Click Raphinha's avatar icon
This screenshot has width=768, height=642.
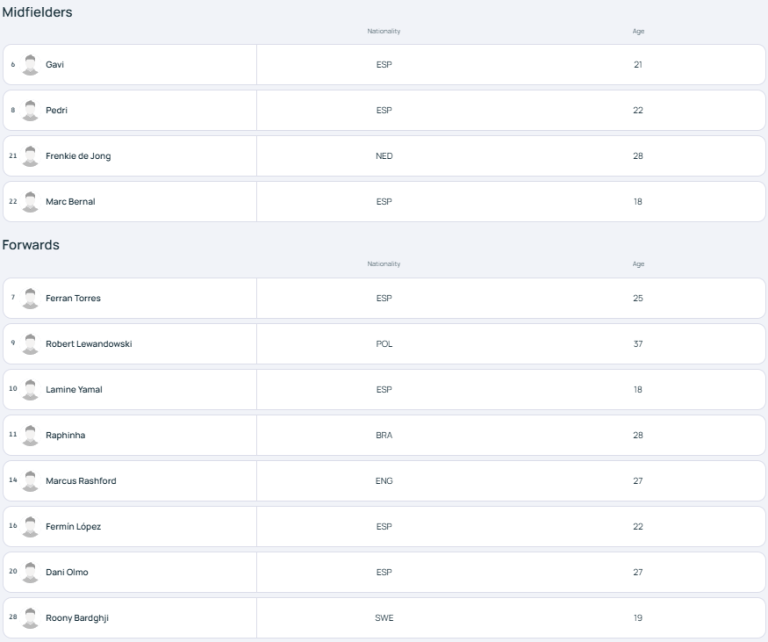tap(30, 435)
